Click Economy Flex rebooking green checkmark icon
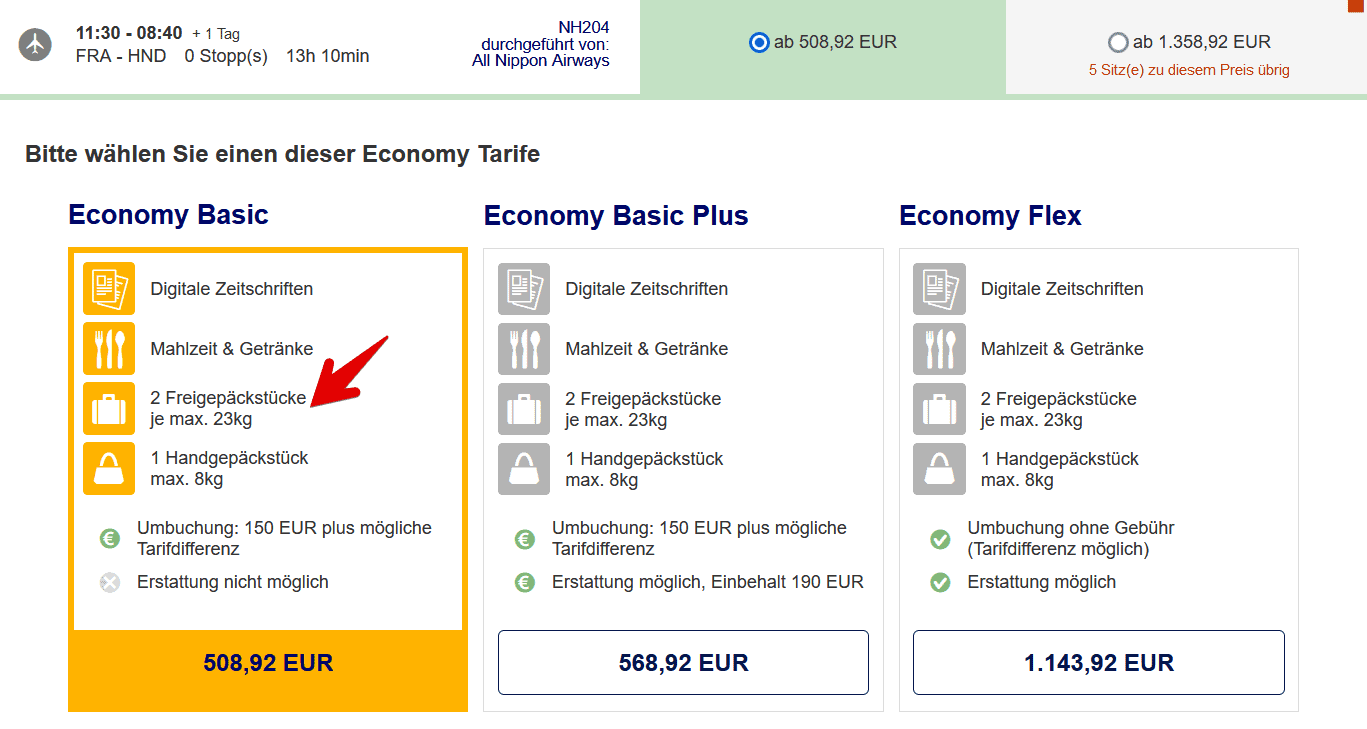This screenshot has width=1367, height=729. (940, 539)
